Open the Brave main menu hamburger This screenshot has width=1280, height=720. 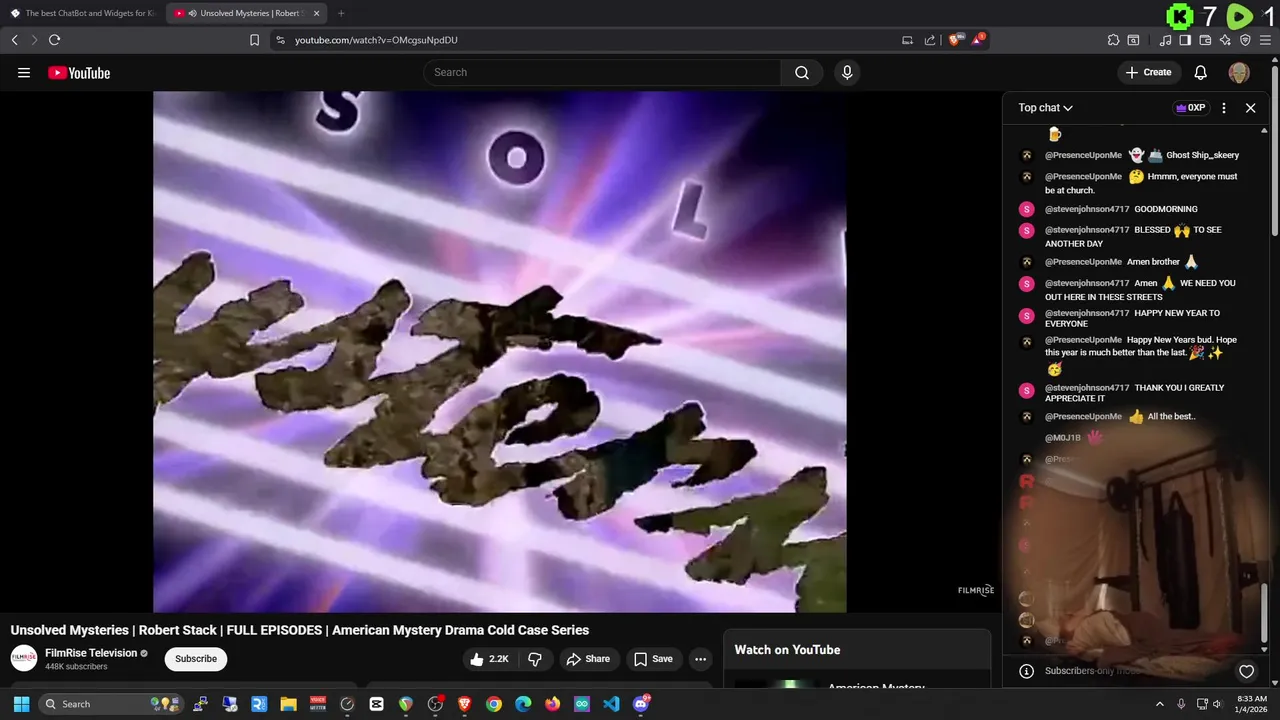pyautogui.click(x=1265, y=40)
